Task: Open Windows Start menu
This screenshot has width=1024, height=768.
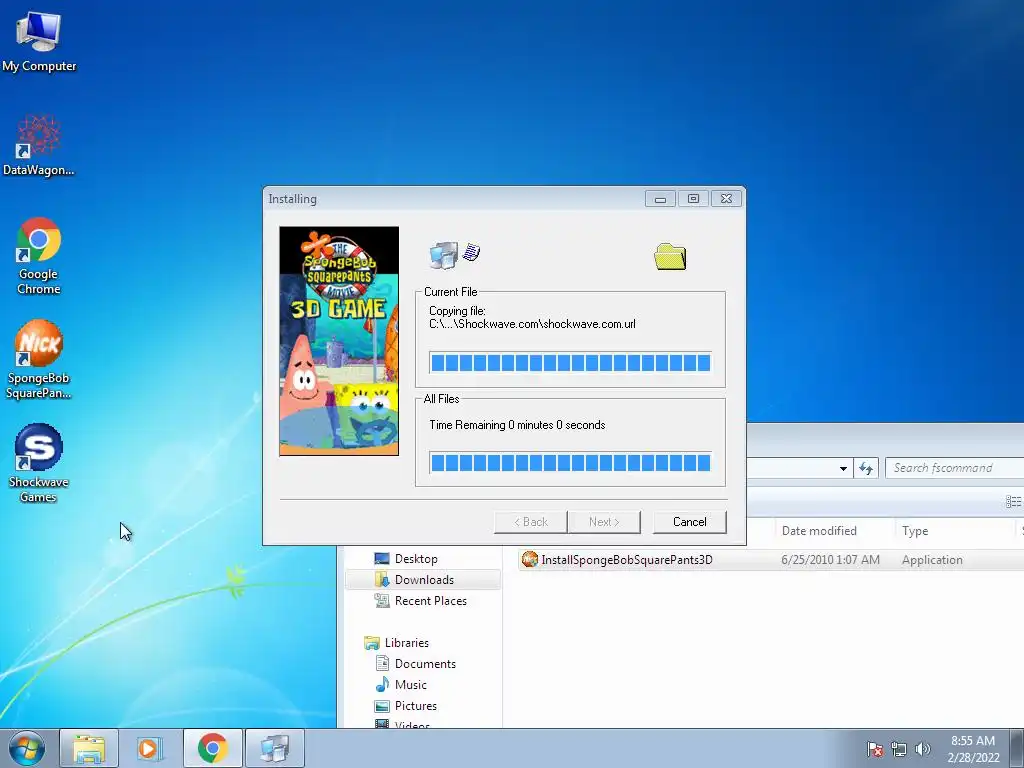Action: [x=27, y=748]
